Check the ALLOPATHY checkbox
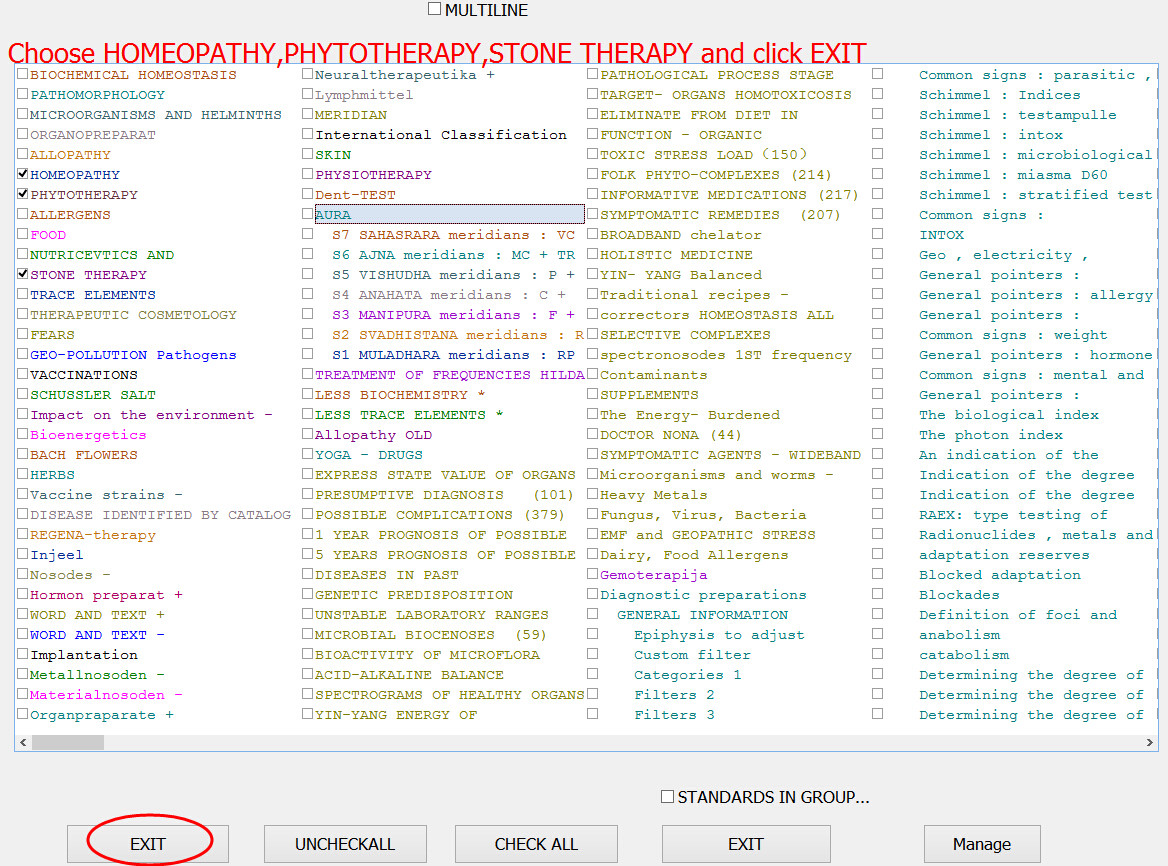Screen dimensions: 1168x866 [x=23, y=155]
